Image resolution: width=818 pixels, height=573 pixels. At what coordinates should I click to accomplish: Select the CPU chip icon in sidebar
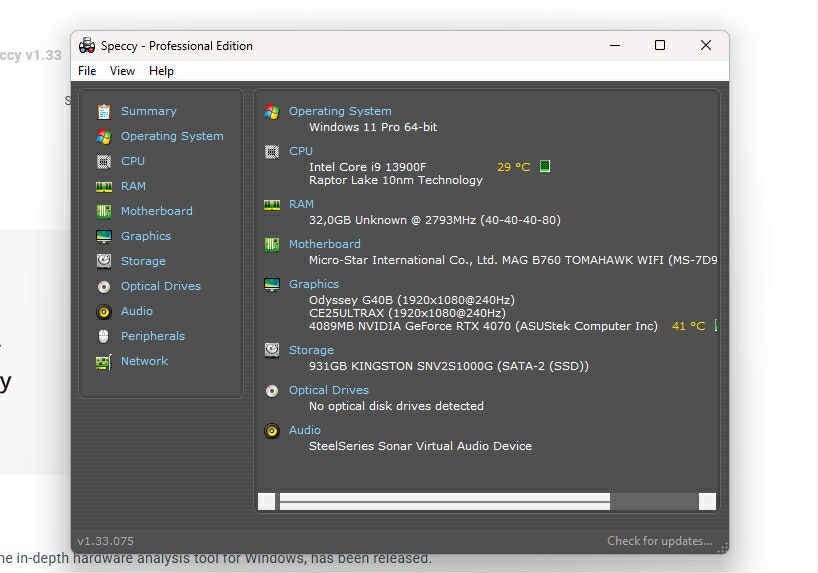point(104,161)
